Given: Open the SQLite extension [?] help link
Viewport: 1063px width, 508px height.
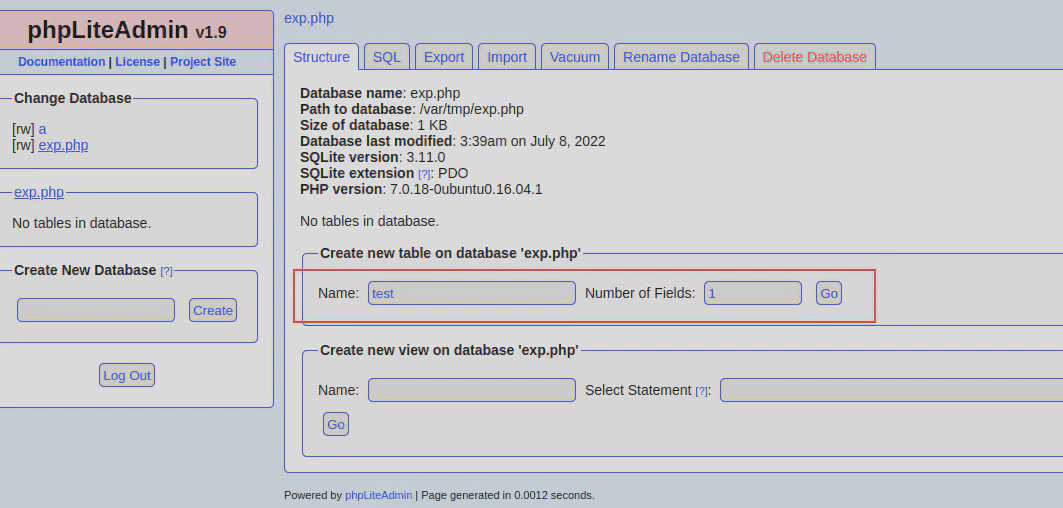Looking at the screenshot, I should click(424, 174).
